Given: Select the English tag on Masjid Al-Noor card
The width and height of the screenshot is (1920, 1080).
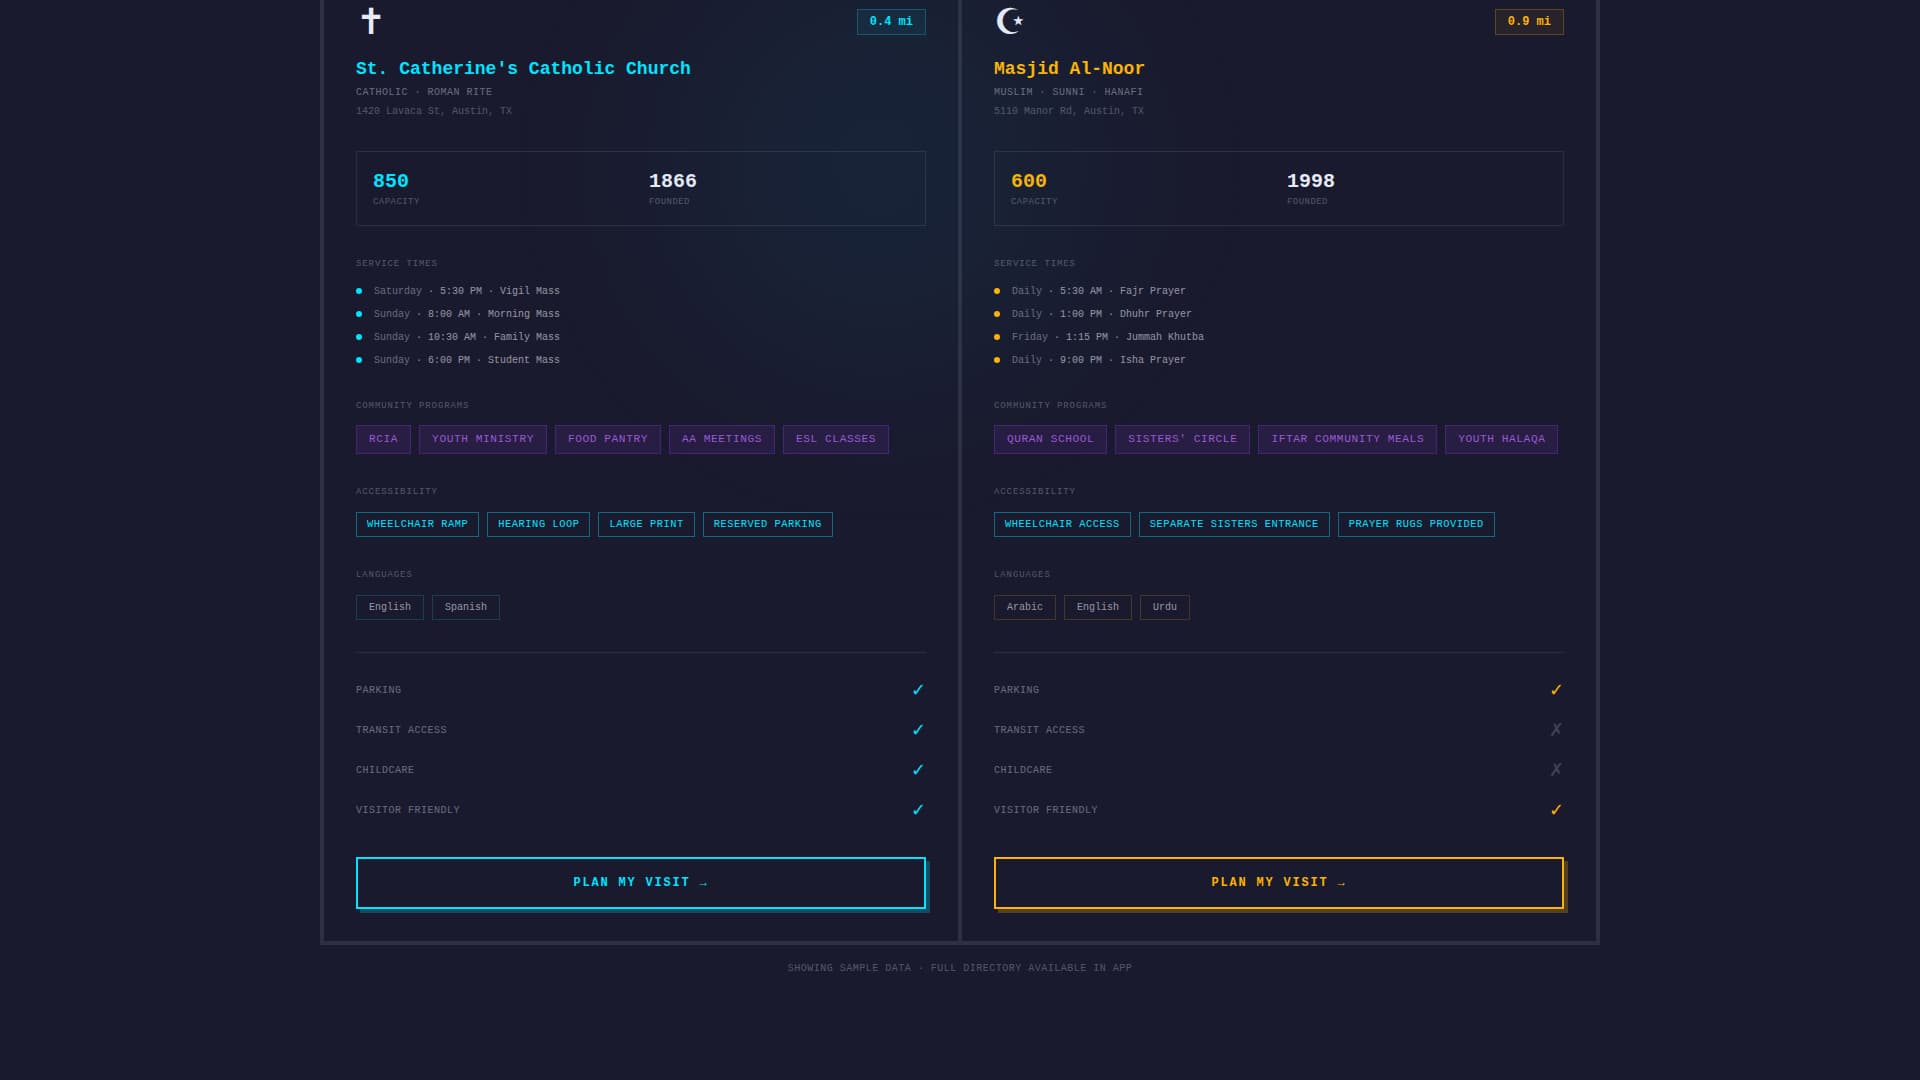Looking at the screenshot, I should click(x=1098, y=607).
